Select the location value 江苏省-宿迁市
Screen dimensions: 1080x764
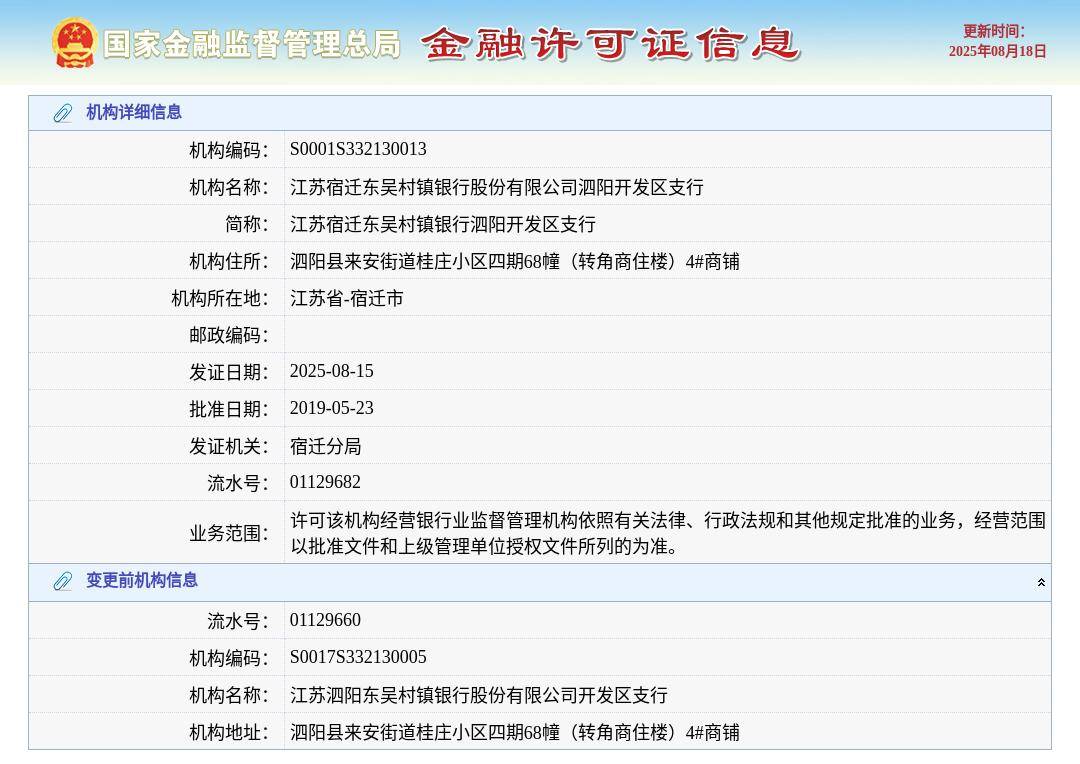pyautogui.click(x=346, y=298)
